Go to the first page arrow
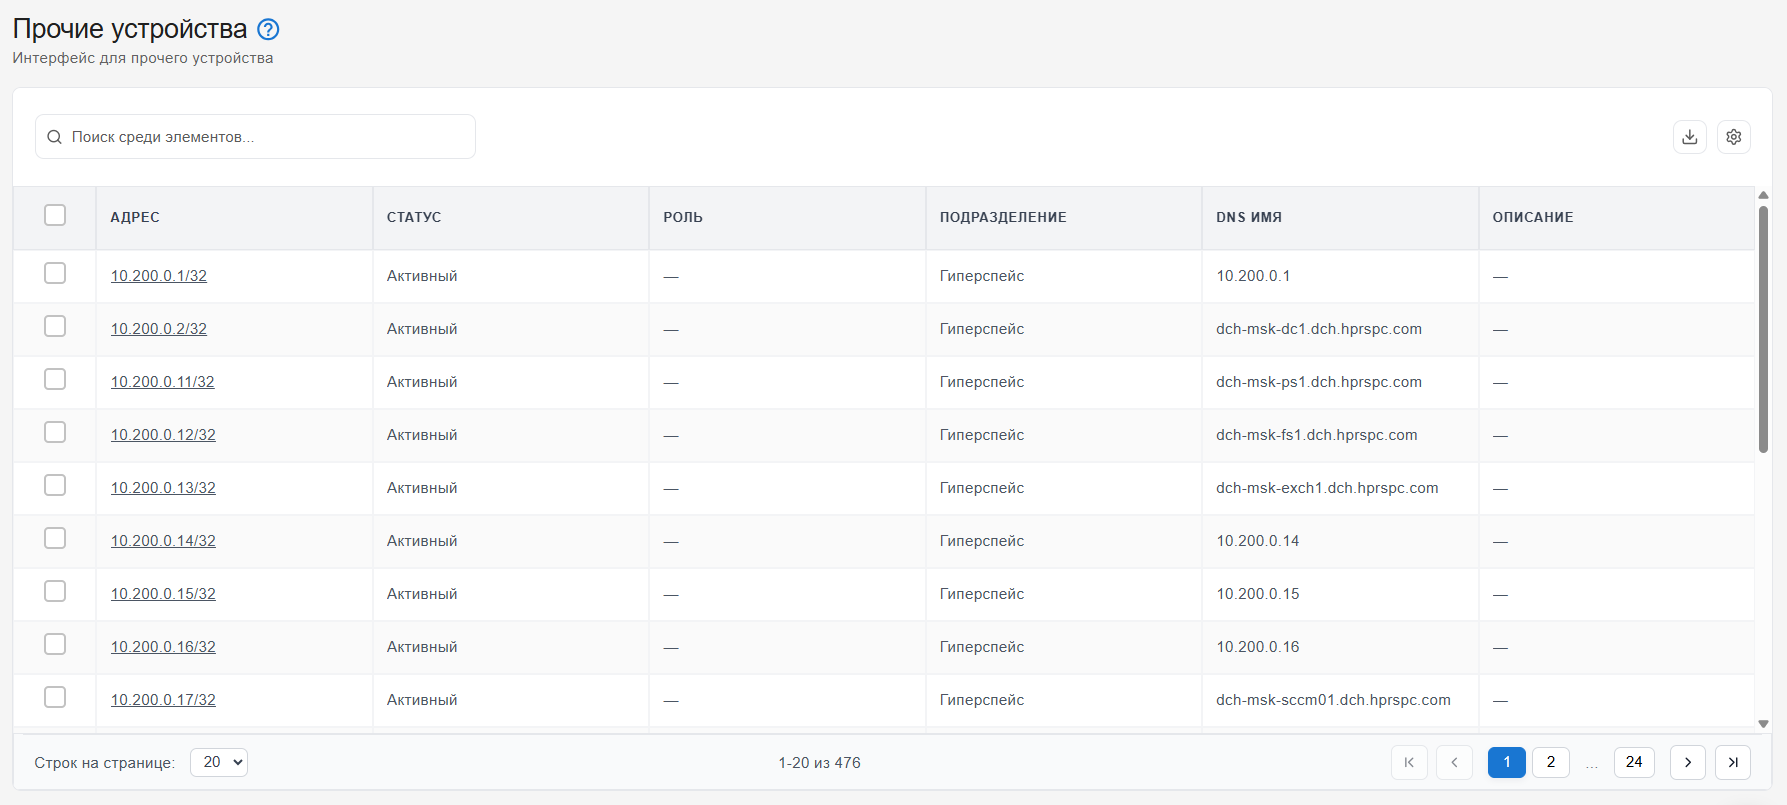Image resolution: width=1787 pixels, height=805 pixels. 1409,762
